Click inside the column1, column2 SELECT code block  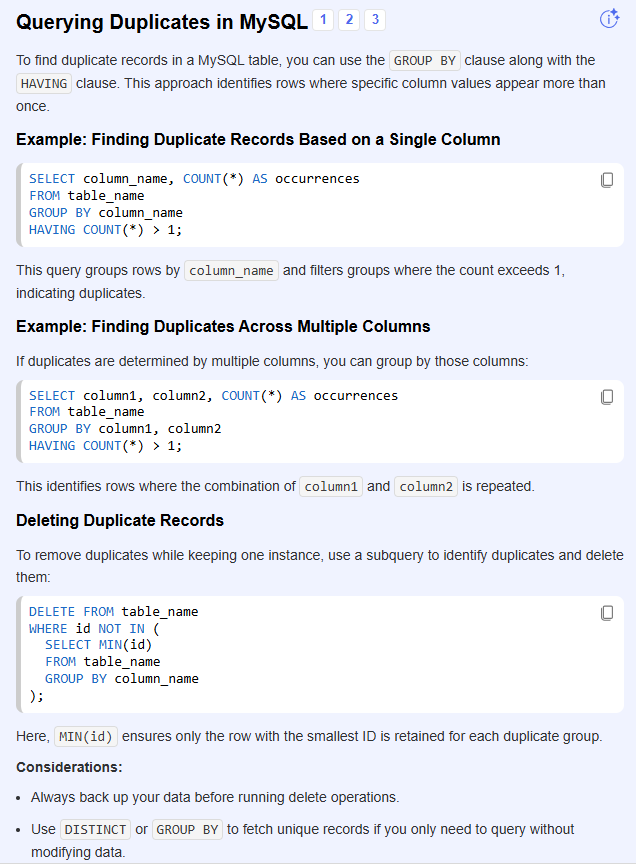(300, 421)
